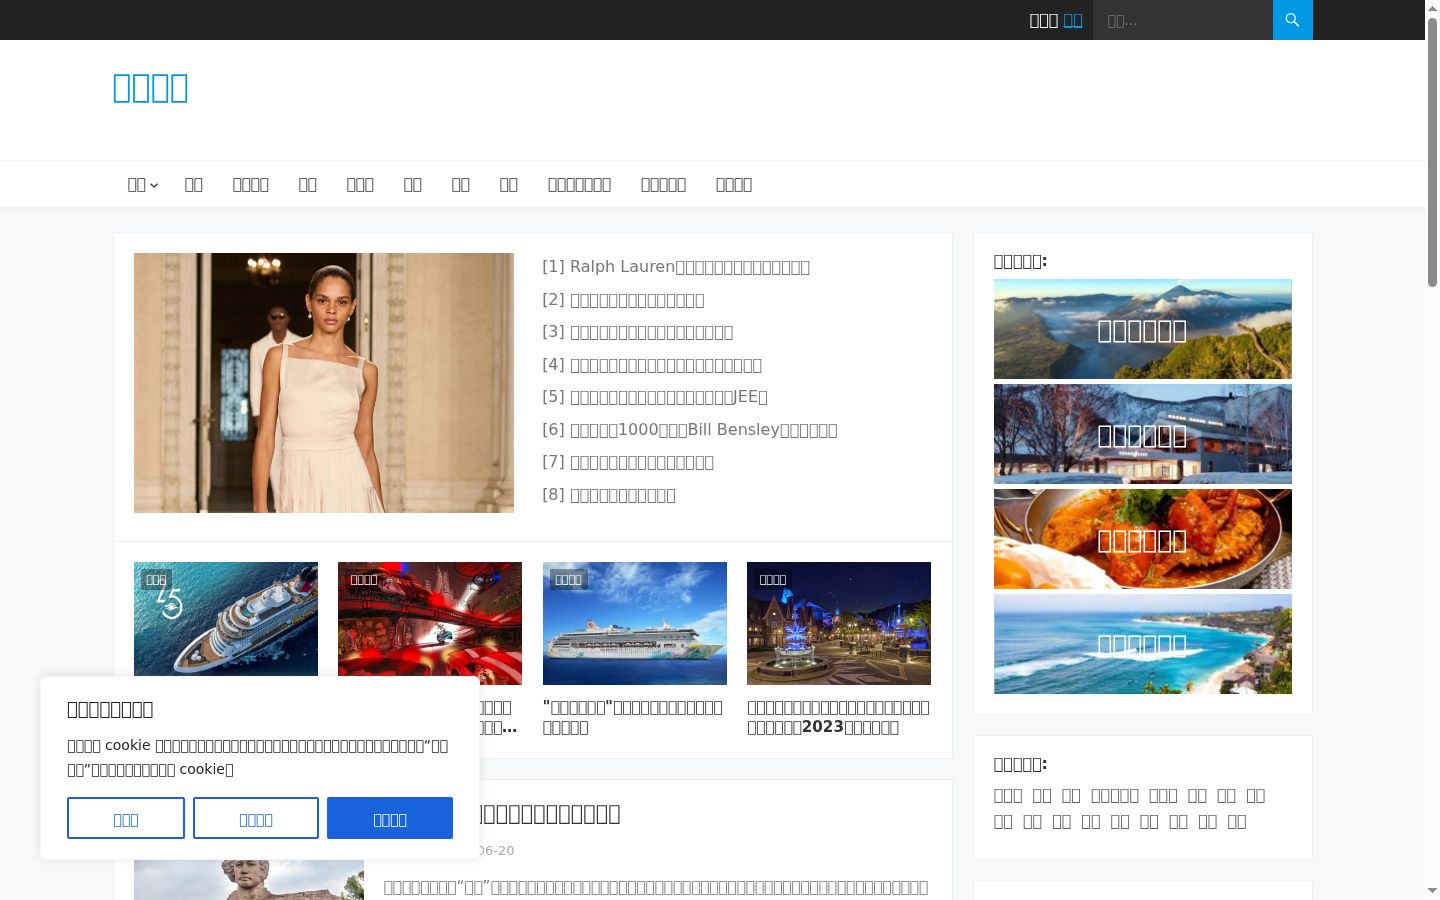Click the blue magnifier search button
1440x900 pixels.
[x=1292, y=20]
